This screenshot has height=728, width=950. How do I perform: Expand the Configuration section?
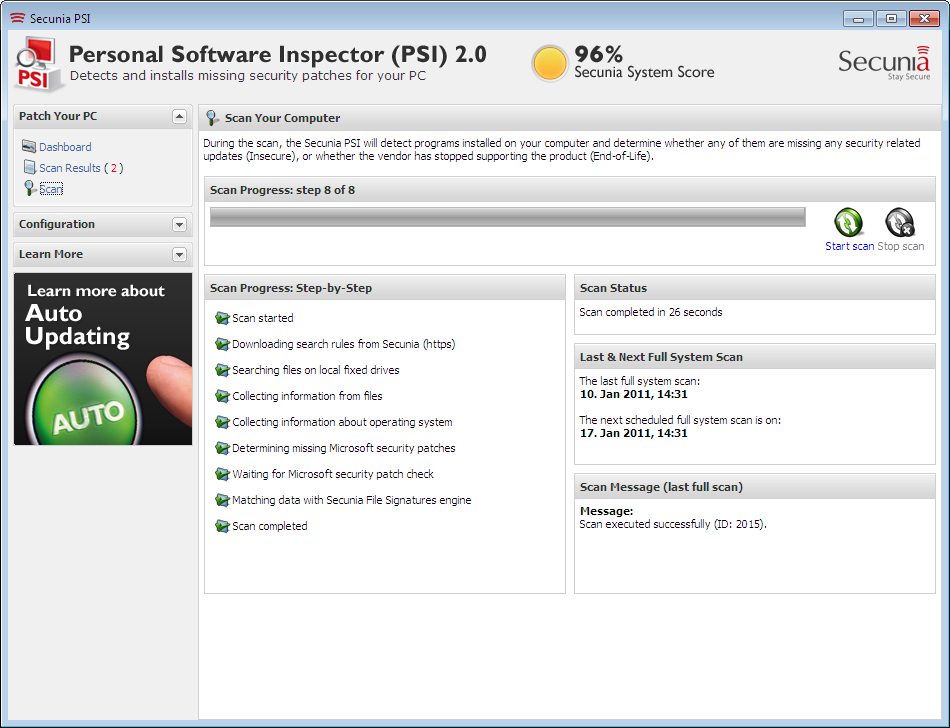pyautogui.click(x=179, y=225)
